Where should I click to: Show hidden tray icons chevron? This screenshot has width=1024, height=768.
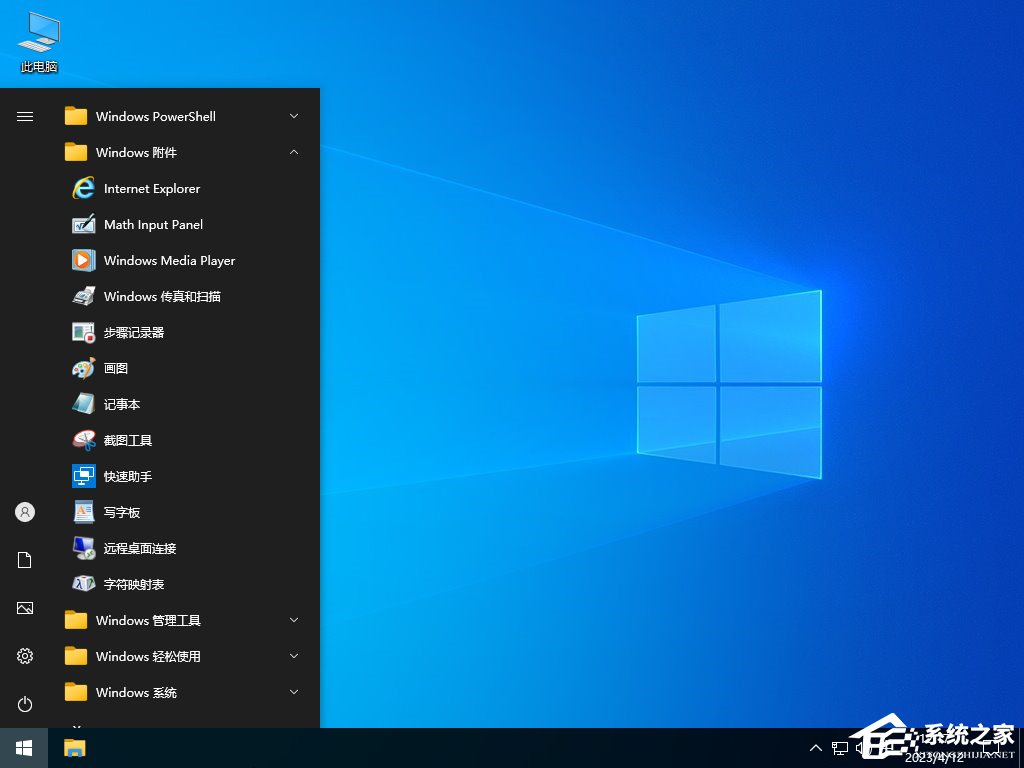pyautogui.click(x=816, y=748)
